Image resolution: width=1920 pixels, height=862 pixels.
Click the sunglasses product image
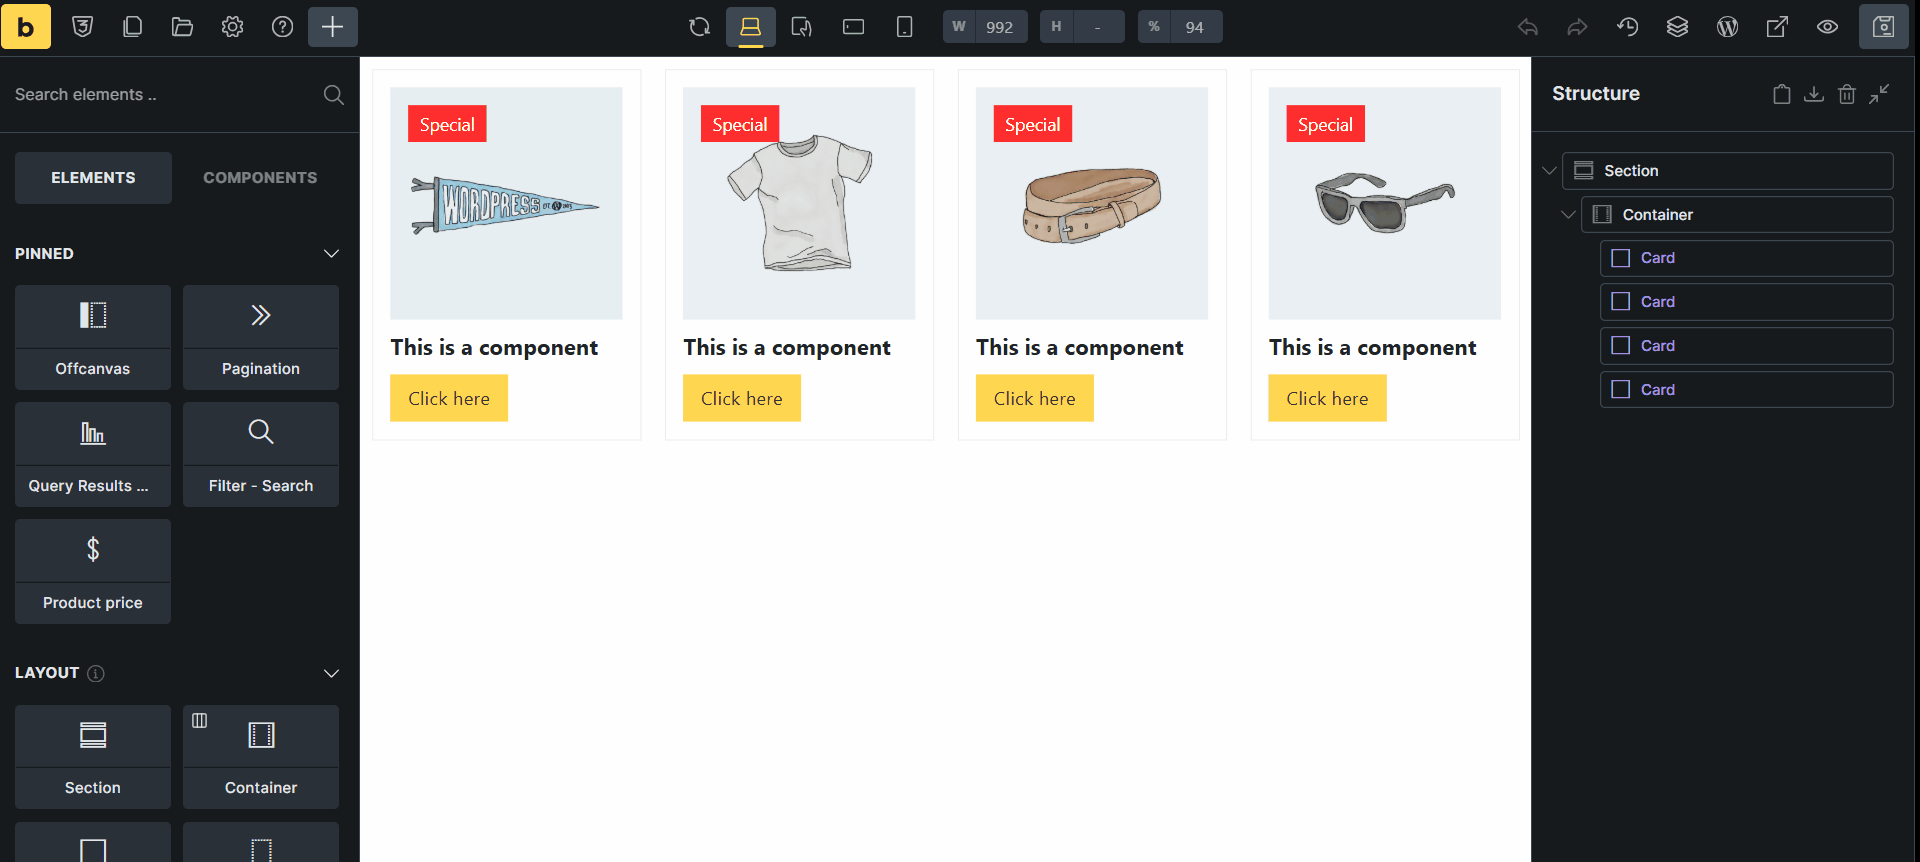point(1385,204)
